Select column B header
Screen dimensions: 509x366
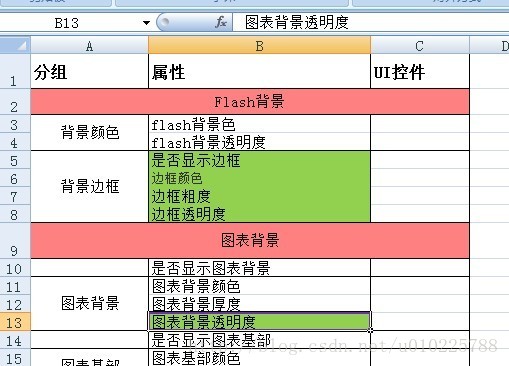pyautogui.click(x=259, y=45)
